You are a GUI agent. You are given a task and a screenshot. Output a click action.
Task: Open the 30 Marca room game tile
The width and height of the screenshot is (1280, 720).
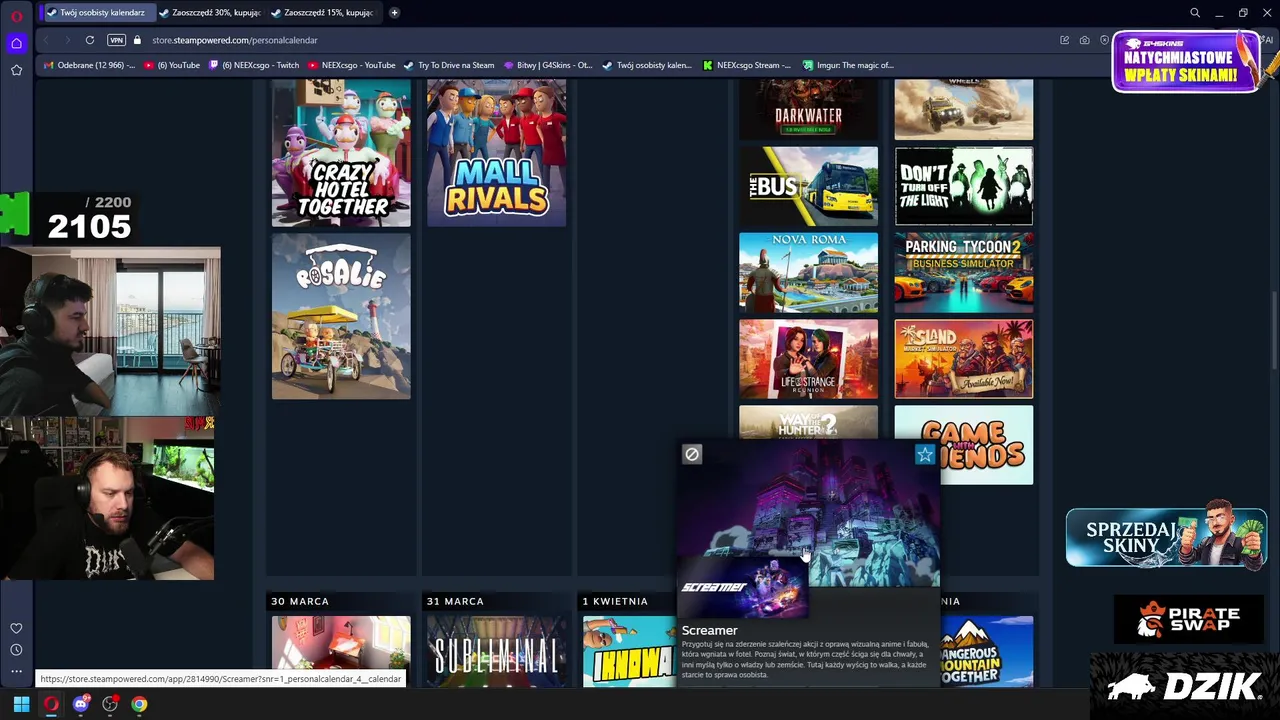click(x=341, y=651)
